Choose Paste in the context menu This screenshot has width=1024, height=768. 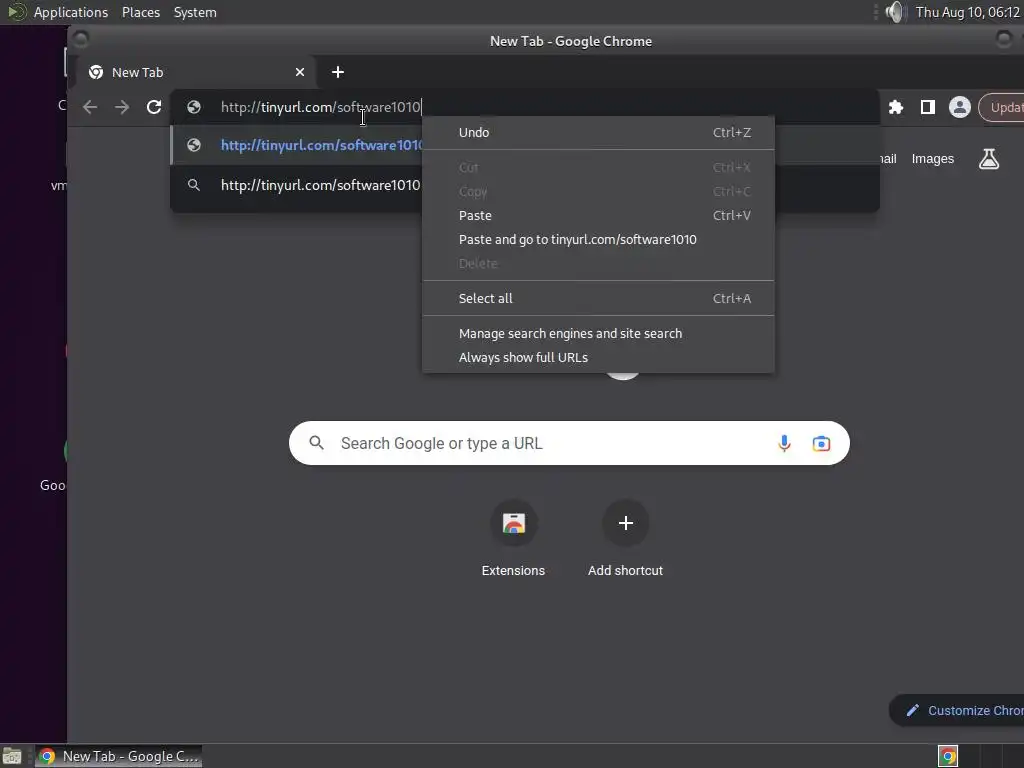click(598, 216)
